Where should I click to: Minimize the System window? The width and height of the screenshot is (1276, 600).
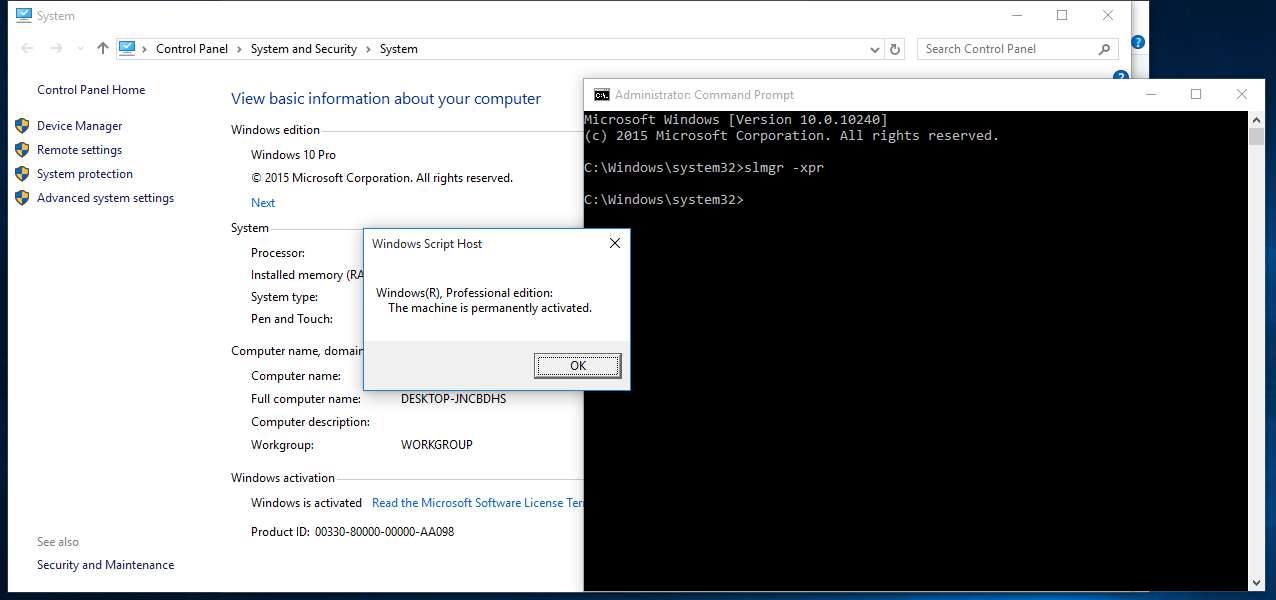tap(1016, 15)
